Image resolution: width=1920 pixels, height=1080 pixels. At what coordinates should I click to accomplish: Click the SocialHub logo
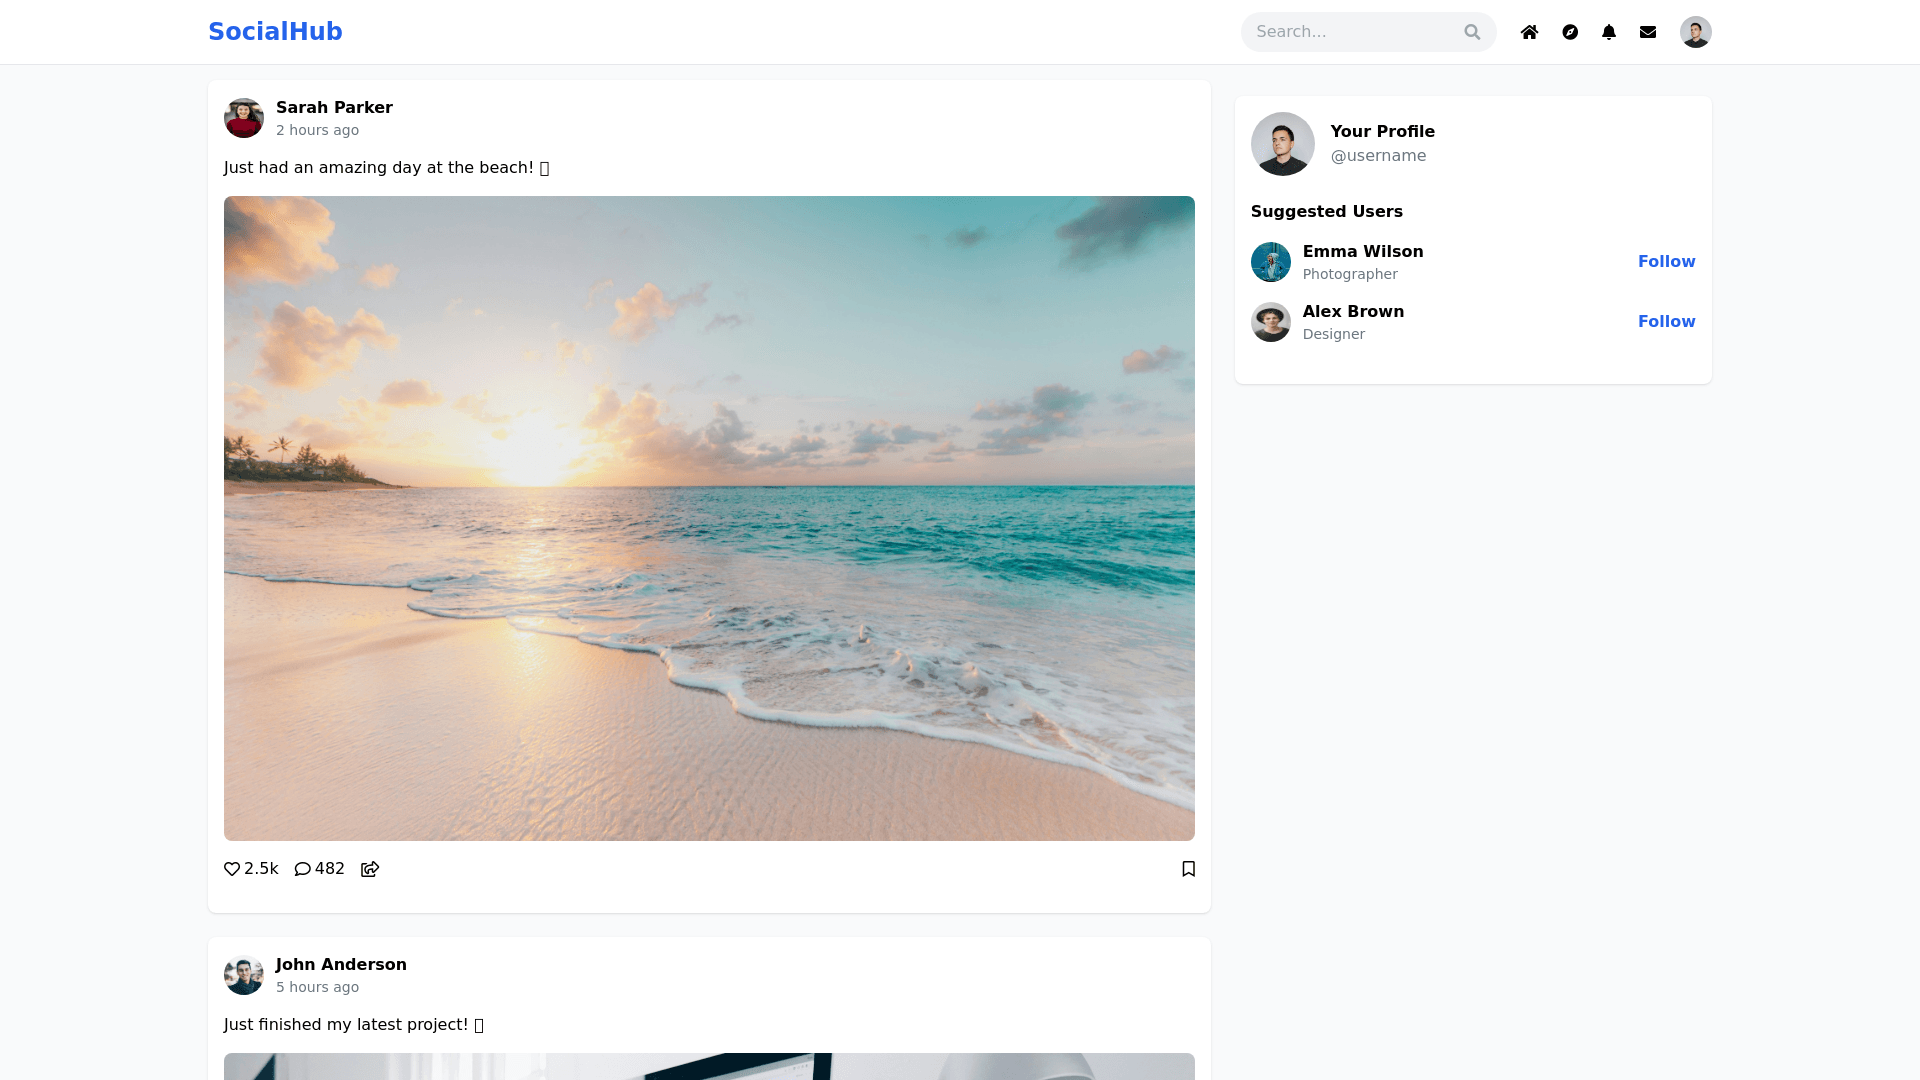point(275,32)
